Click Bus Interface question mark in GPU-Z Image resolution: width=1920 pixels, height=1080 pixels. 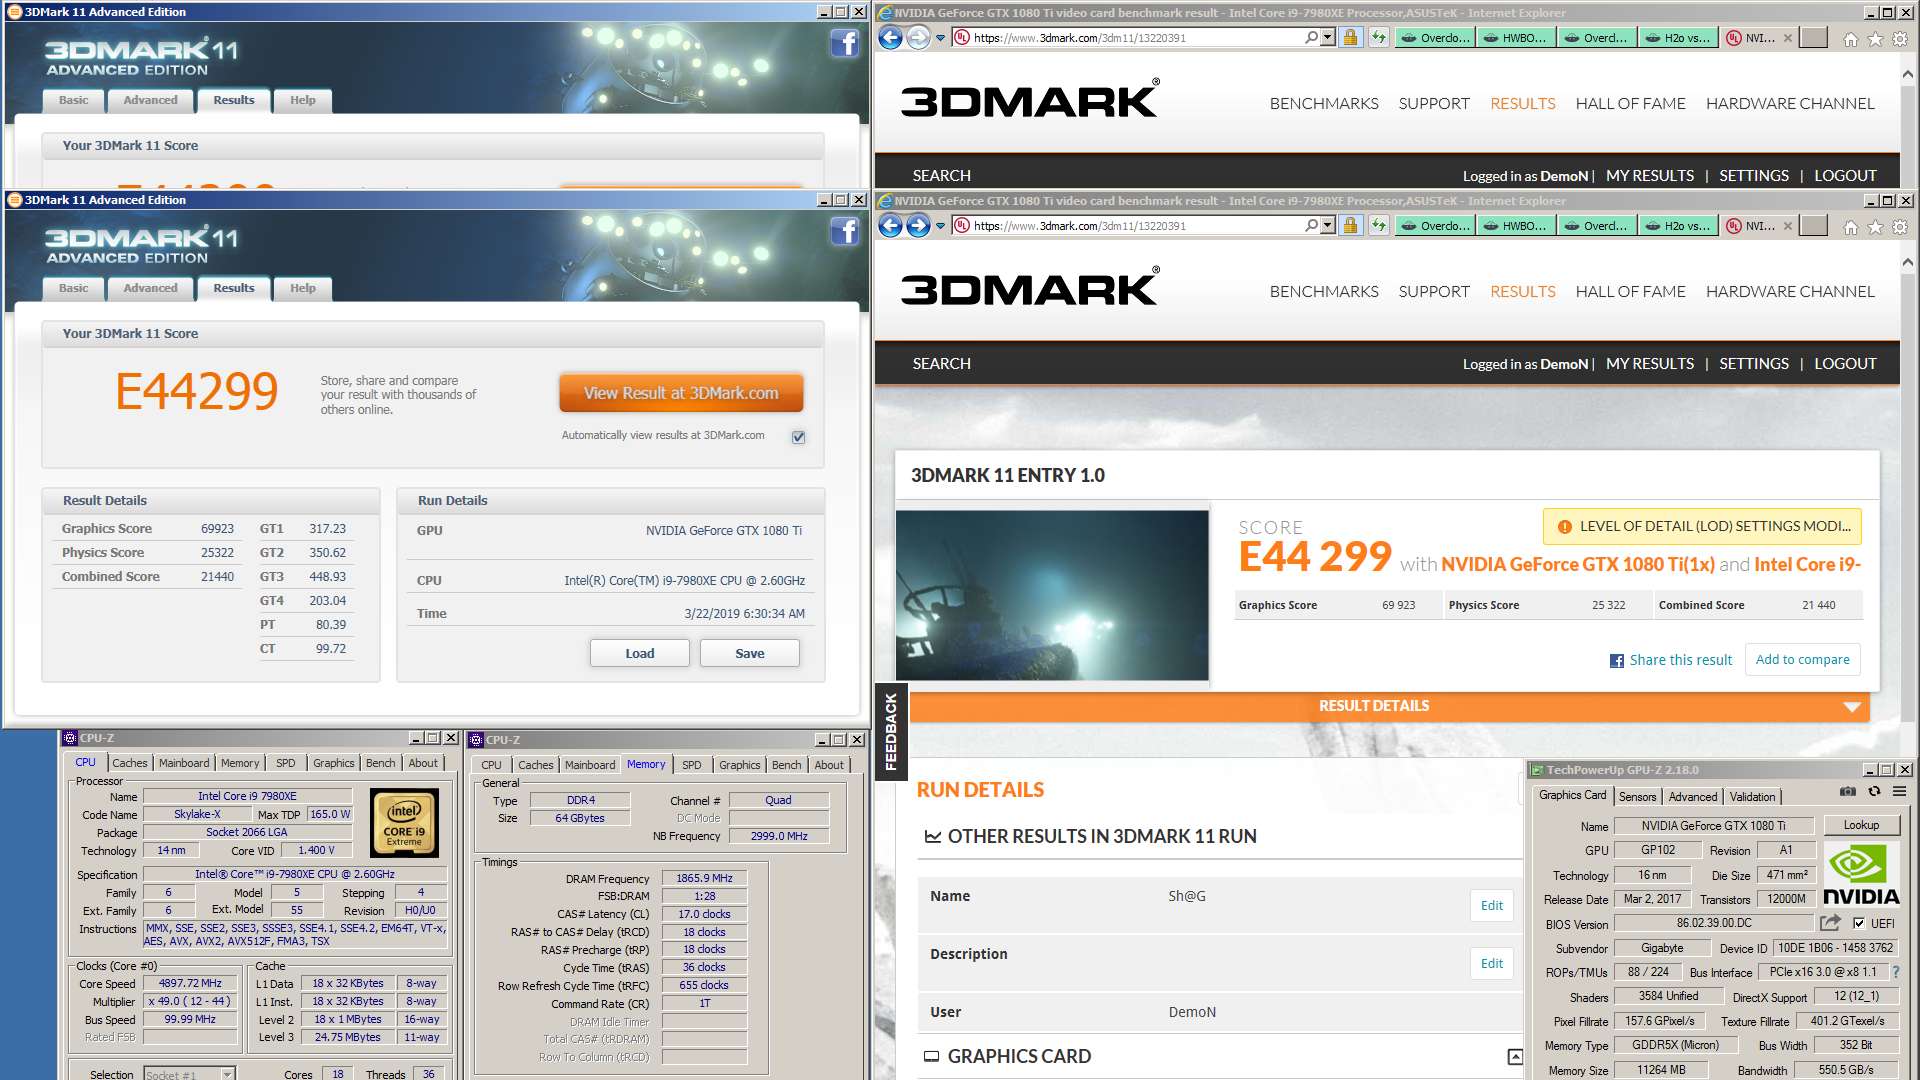1896,972
